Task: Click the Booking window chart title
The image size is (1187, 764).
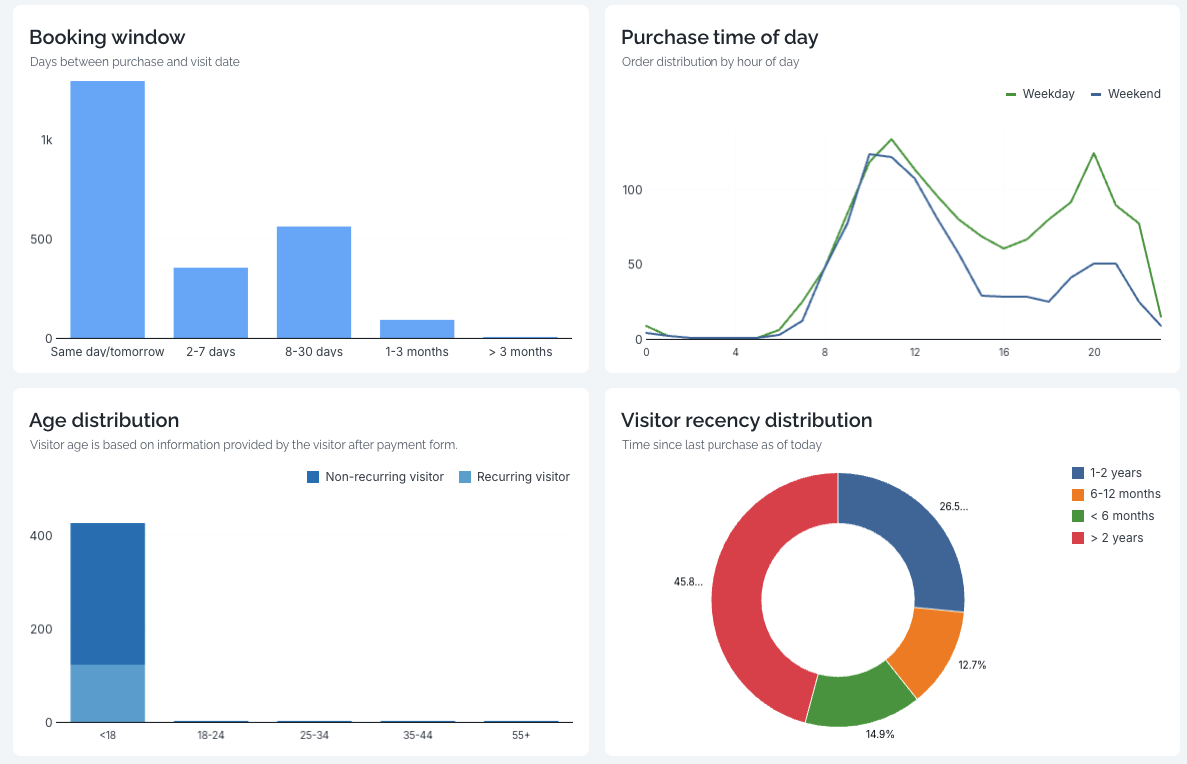Action: pyautogui.click(x=107, y=37)
